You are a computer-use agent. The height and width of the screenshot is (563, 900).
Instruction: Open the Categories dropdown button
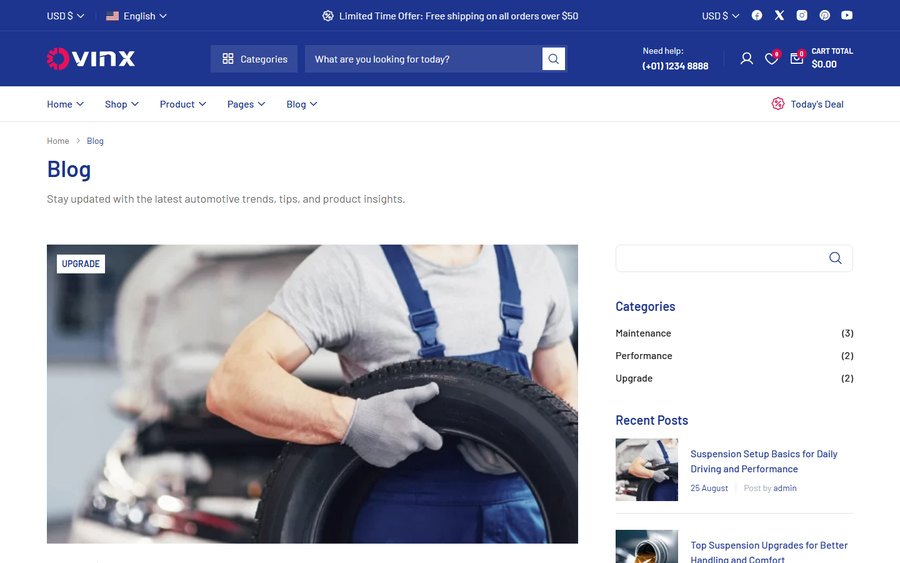254,59
